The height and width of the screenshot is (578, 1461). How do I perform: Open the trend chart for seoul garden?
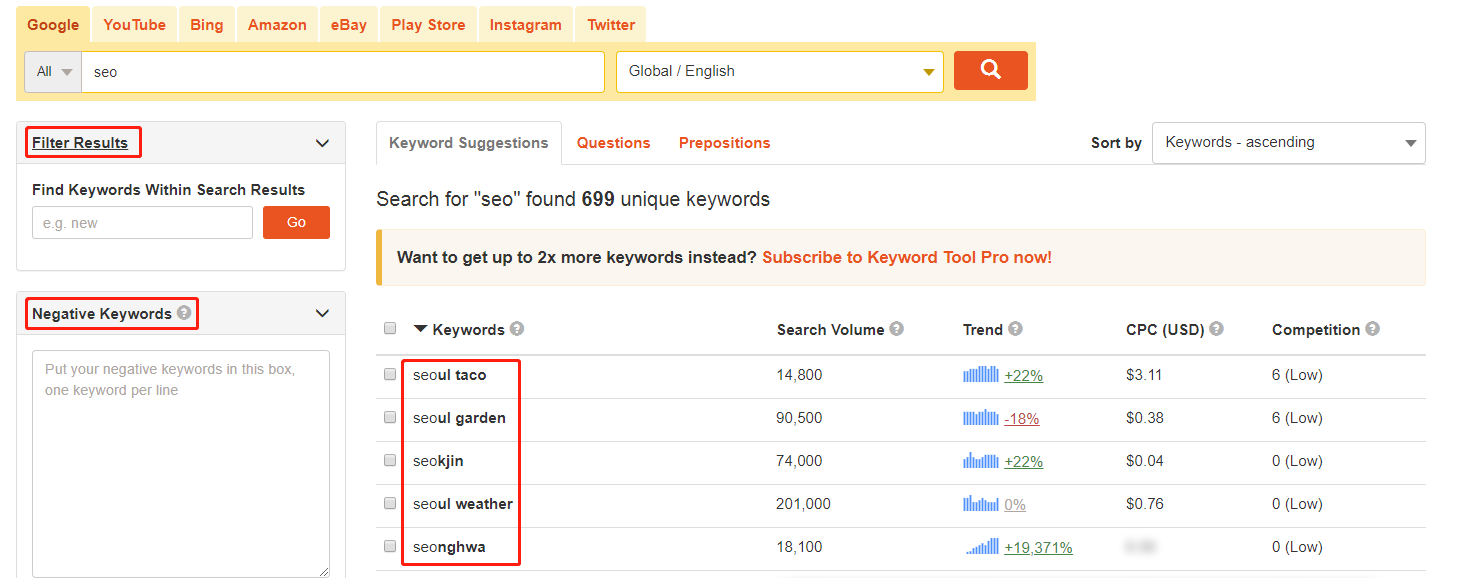[981, 418]
